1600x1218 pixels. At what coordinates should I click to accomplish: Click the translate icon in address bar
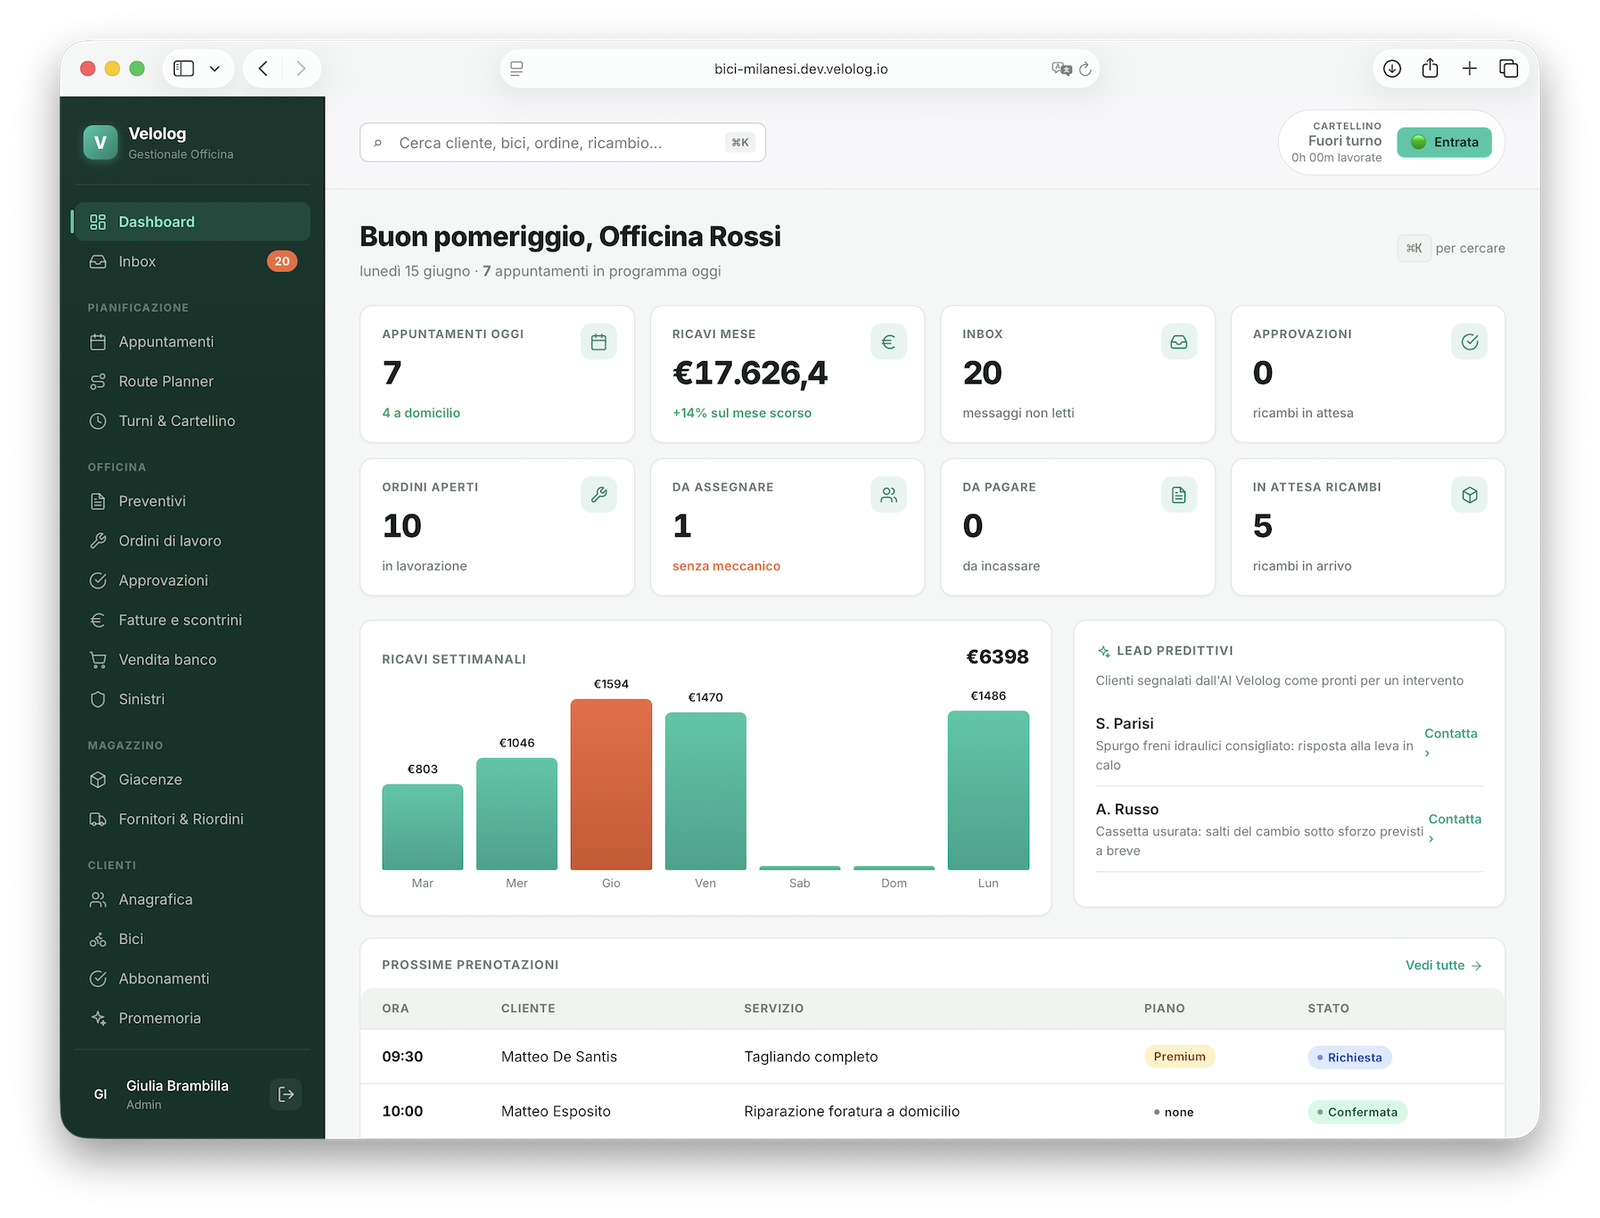[x=1061, y=69]
